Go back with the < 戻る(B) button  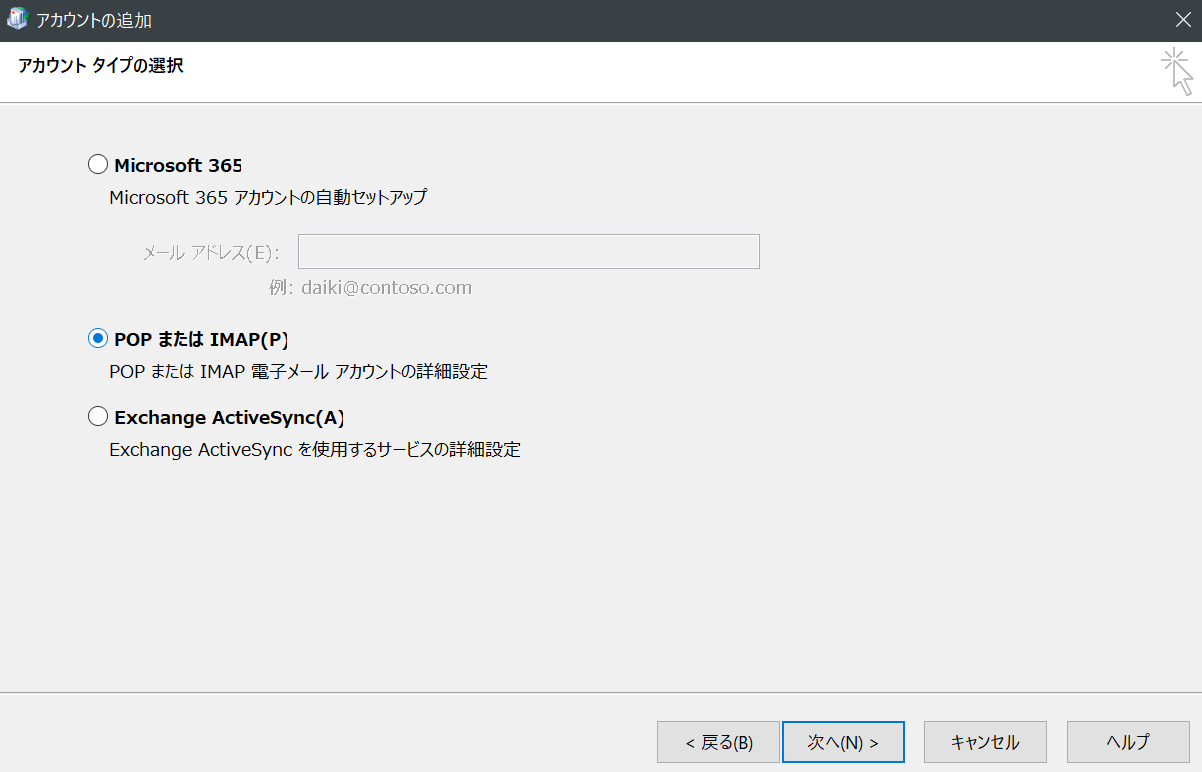pyautogui.click(x=718, y=742)
